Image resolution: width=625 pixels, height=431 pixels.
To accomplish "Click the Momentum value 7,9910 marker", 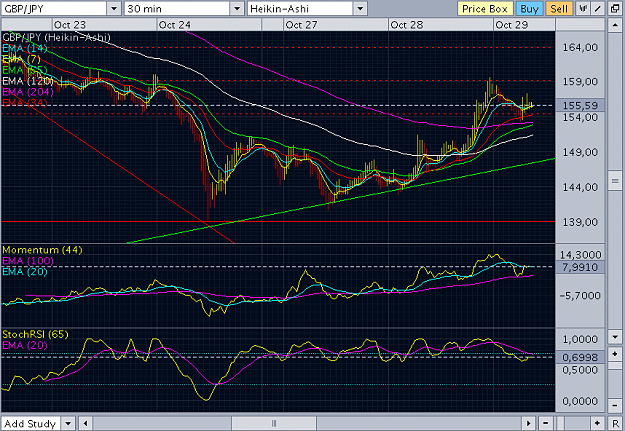I will click(580, 267).
